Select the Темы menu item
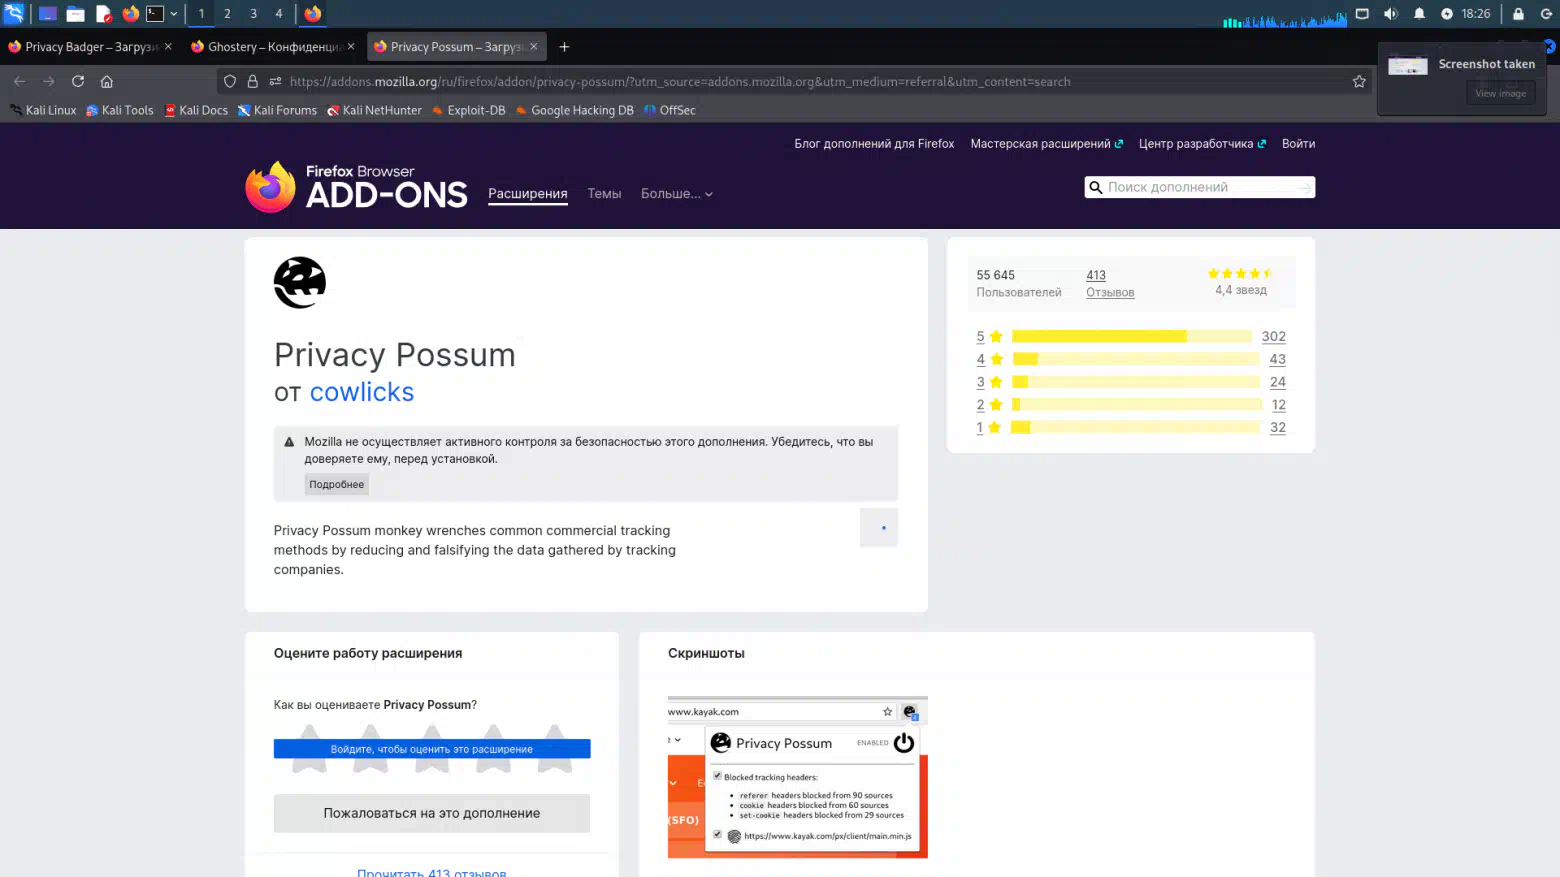1560x877 pixels. click(604, 194)
